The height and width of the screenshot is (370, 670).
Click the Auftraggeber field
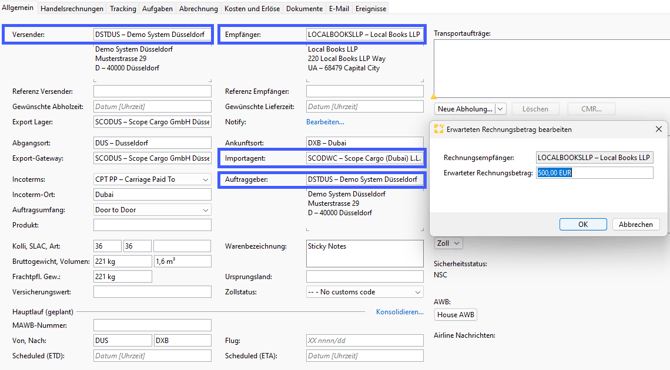[364, 179]
